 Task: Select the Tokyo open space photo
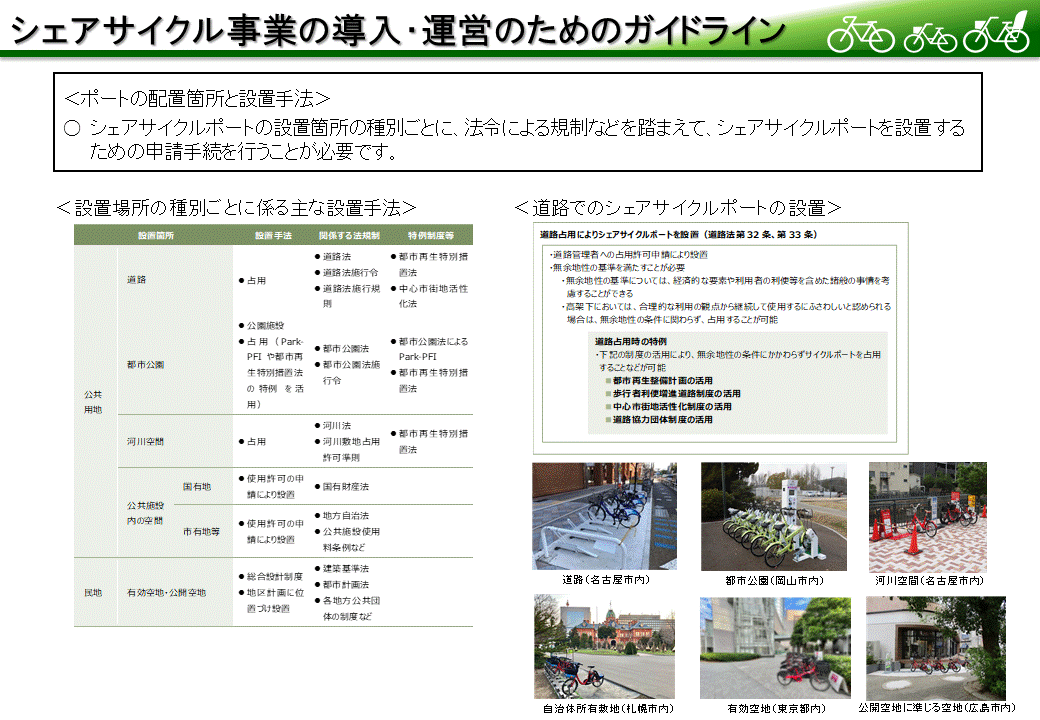tap(775, 648)
